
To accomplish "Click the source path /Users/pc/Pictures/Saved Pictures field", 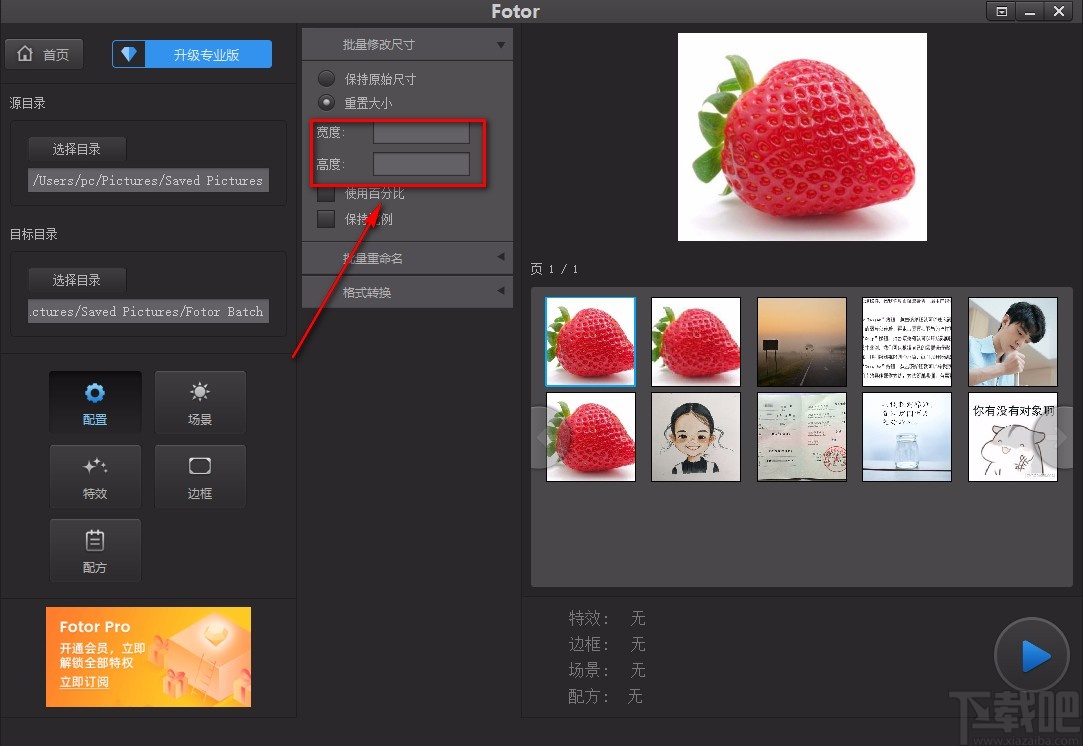I will point(148,180).
